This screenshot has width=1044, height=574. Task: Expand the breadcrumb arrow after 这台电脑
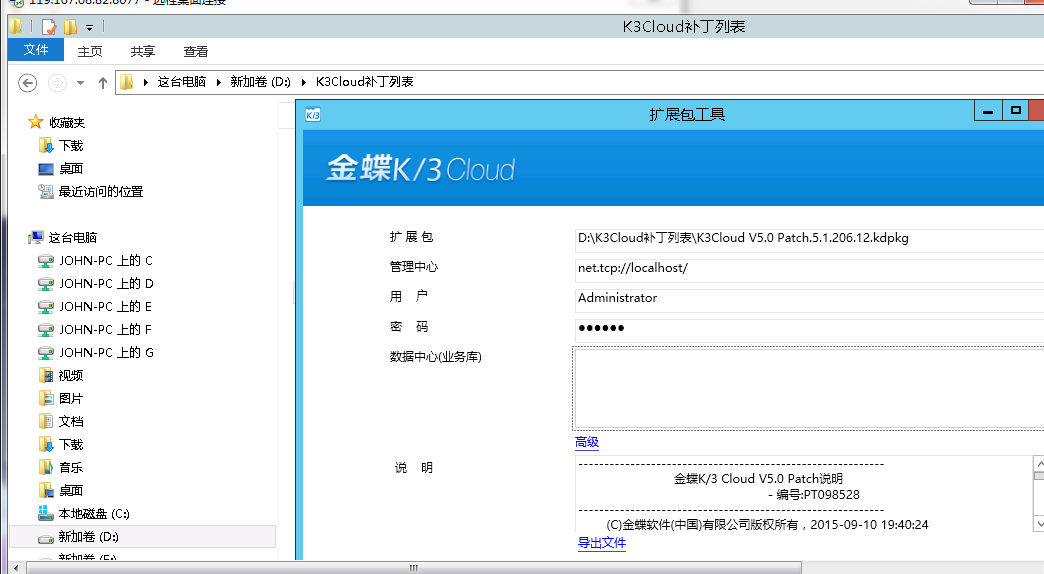[218, 82]
